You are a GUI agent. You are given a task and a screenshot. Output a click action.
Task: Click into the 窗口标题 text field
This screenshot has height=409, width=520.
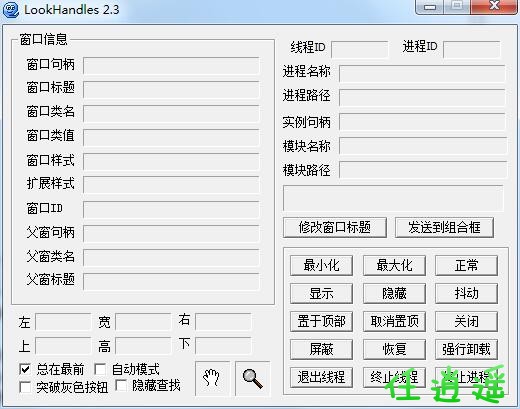[171, 89]
